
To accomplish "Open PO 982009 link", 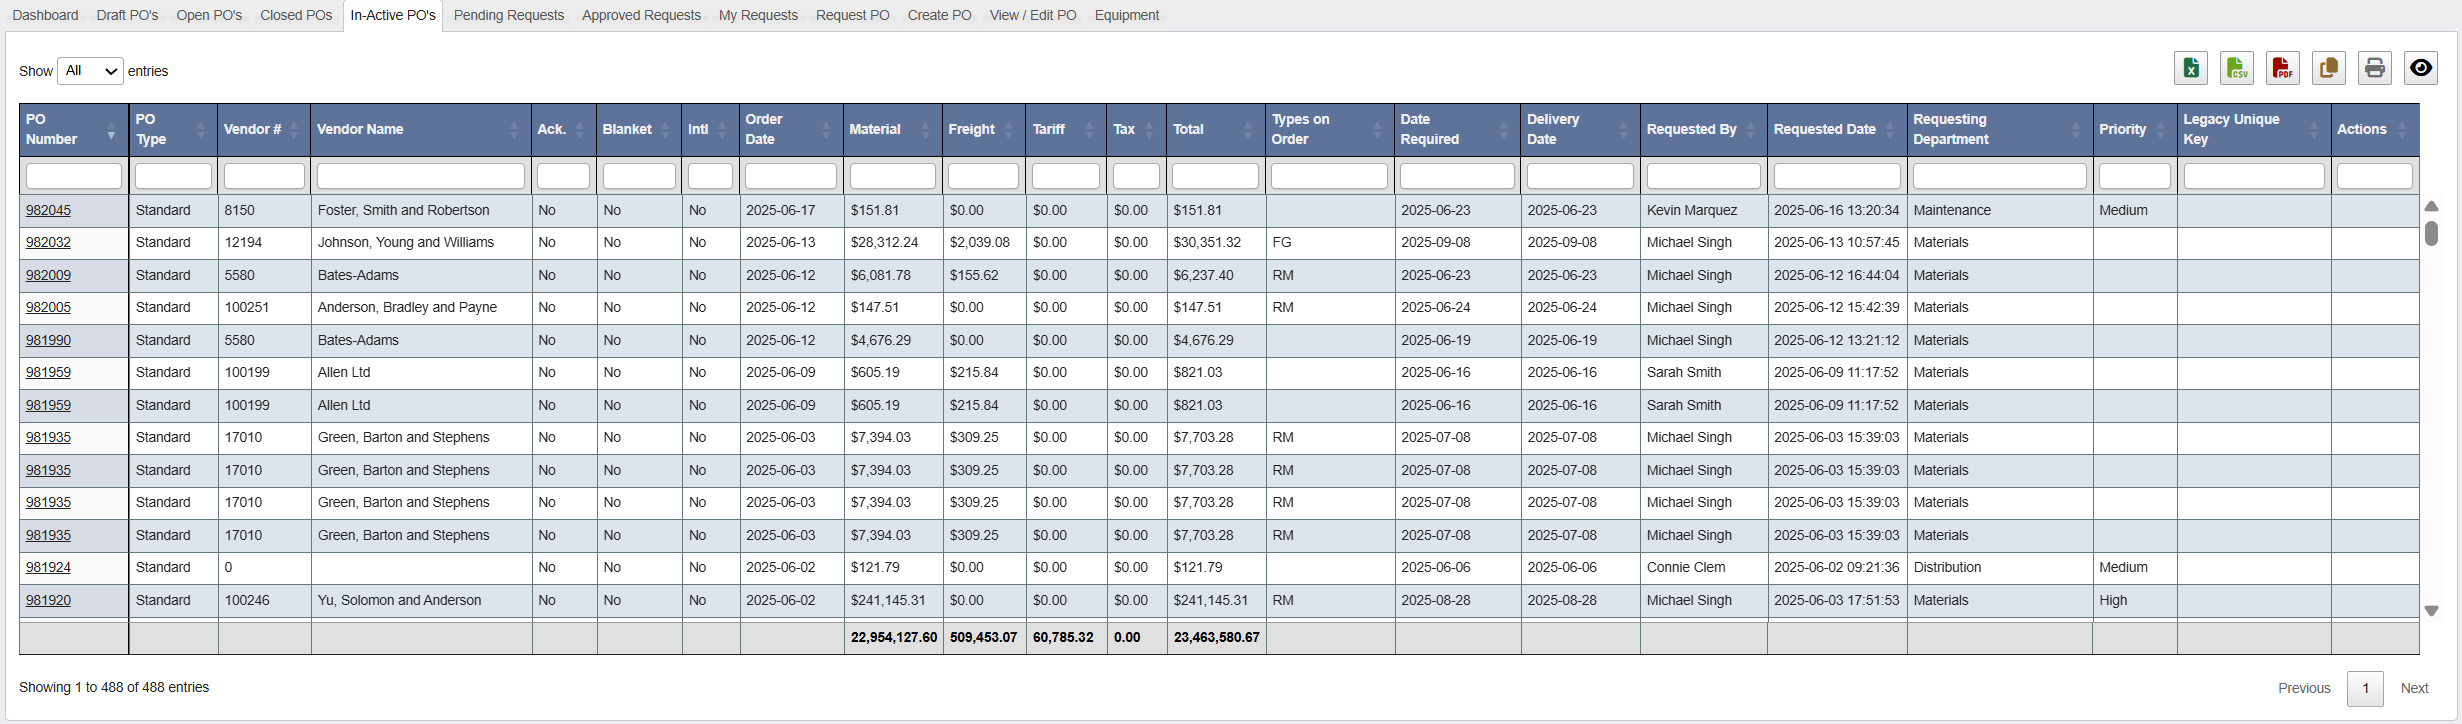I will click(48, 275).
